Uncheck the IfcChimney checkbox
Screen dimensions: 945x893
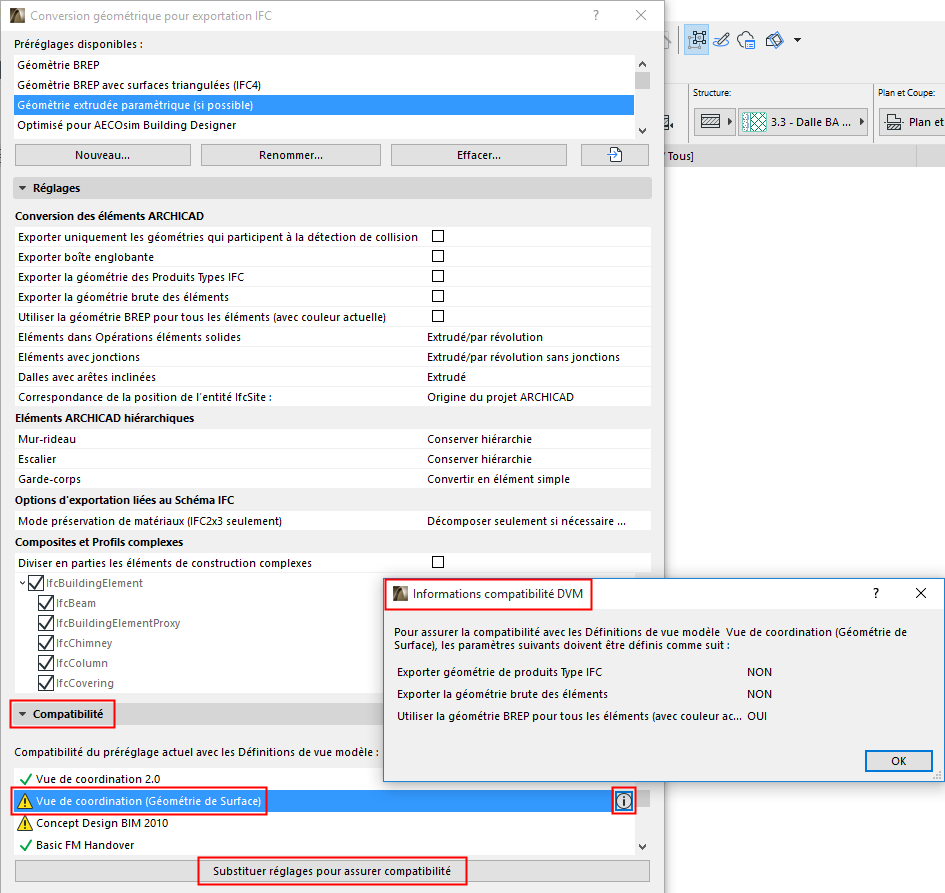(x=46, y=643)
